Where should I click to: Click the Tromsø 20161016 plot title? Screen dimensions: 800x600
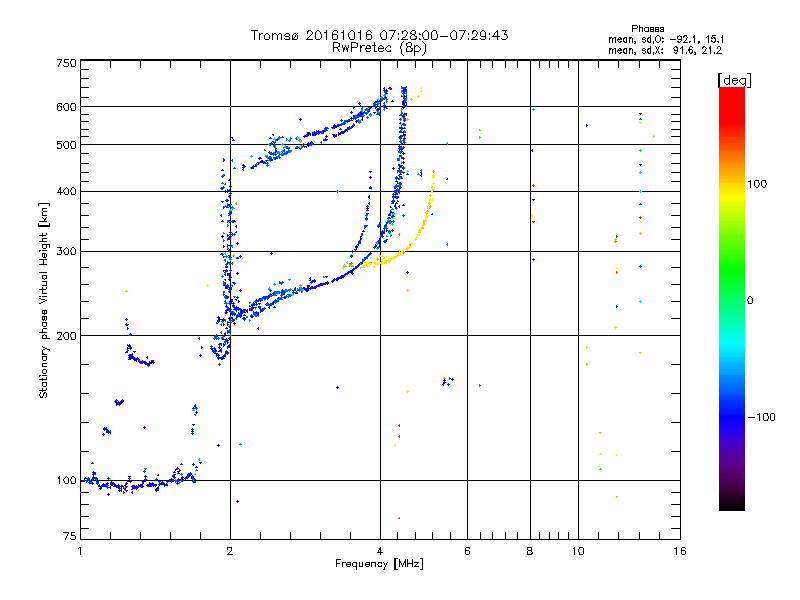tap(379, 35)
